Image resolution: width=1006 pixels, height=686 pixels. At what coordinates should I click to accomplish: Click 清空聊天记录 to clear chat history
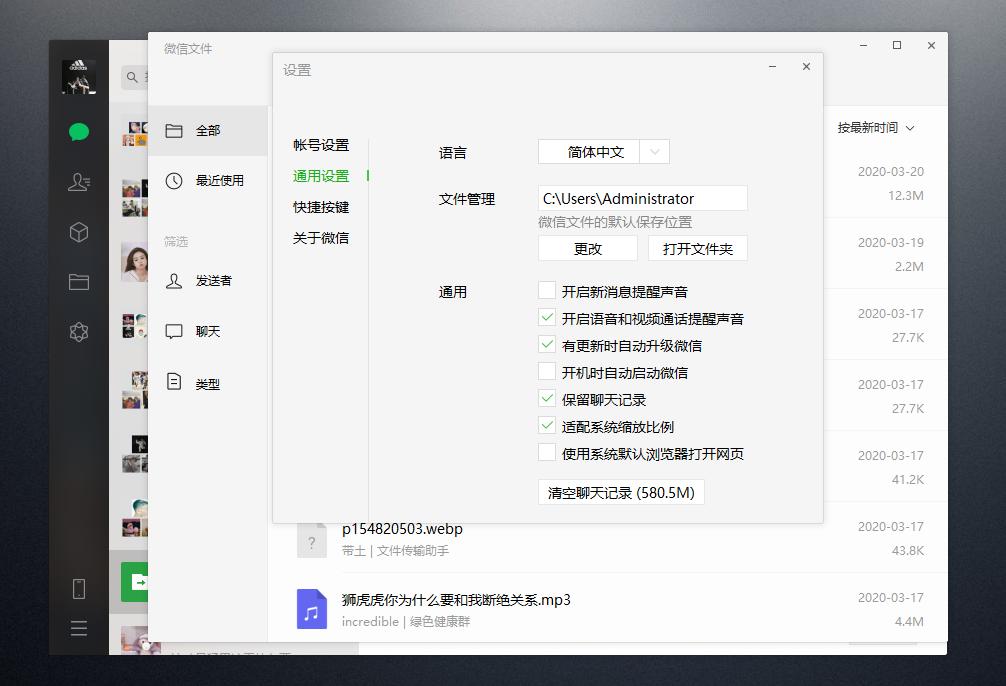621,491
